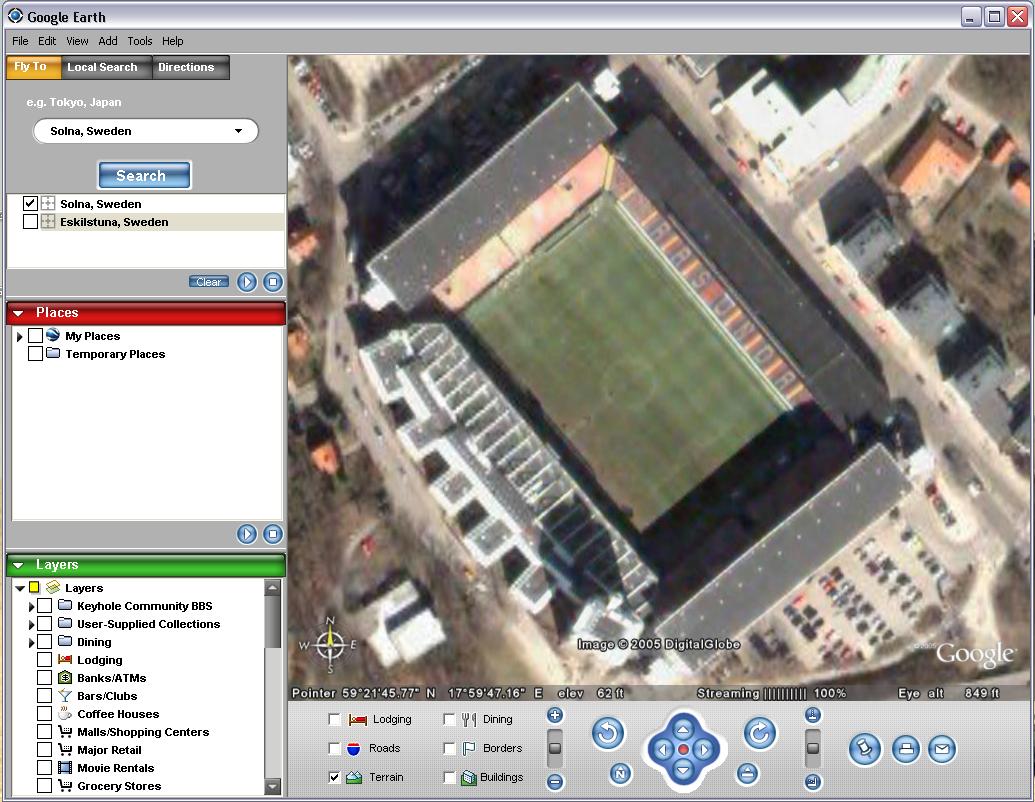The width and height of the screenshot is (1035, 802).
Task: Open the Help menu
Action: click(x=172, y=41)
